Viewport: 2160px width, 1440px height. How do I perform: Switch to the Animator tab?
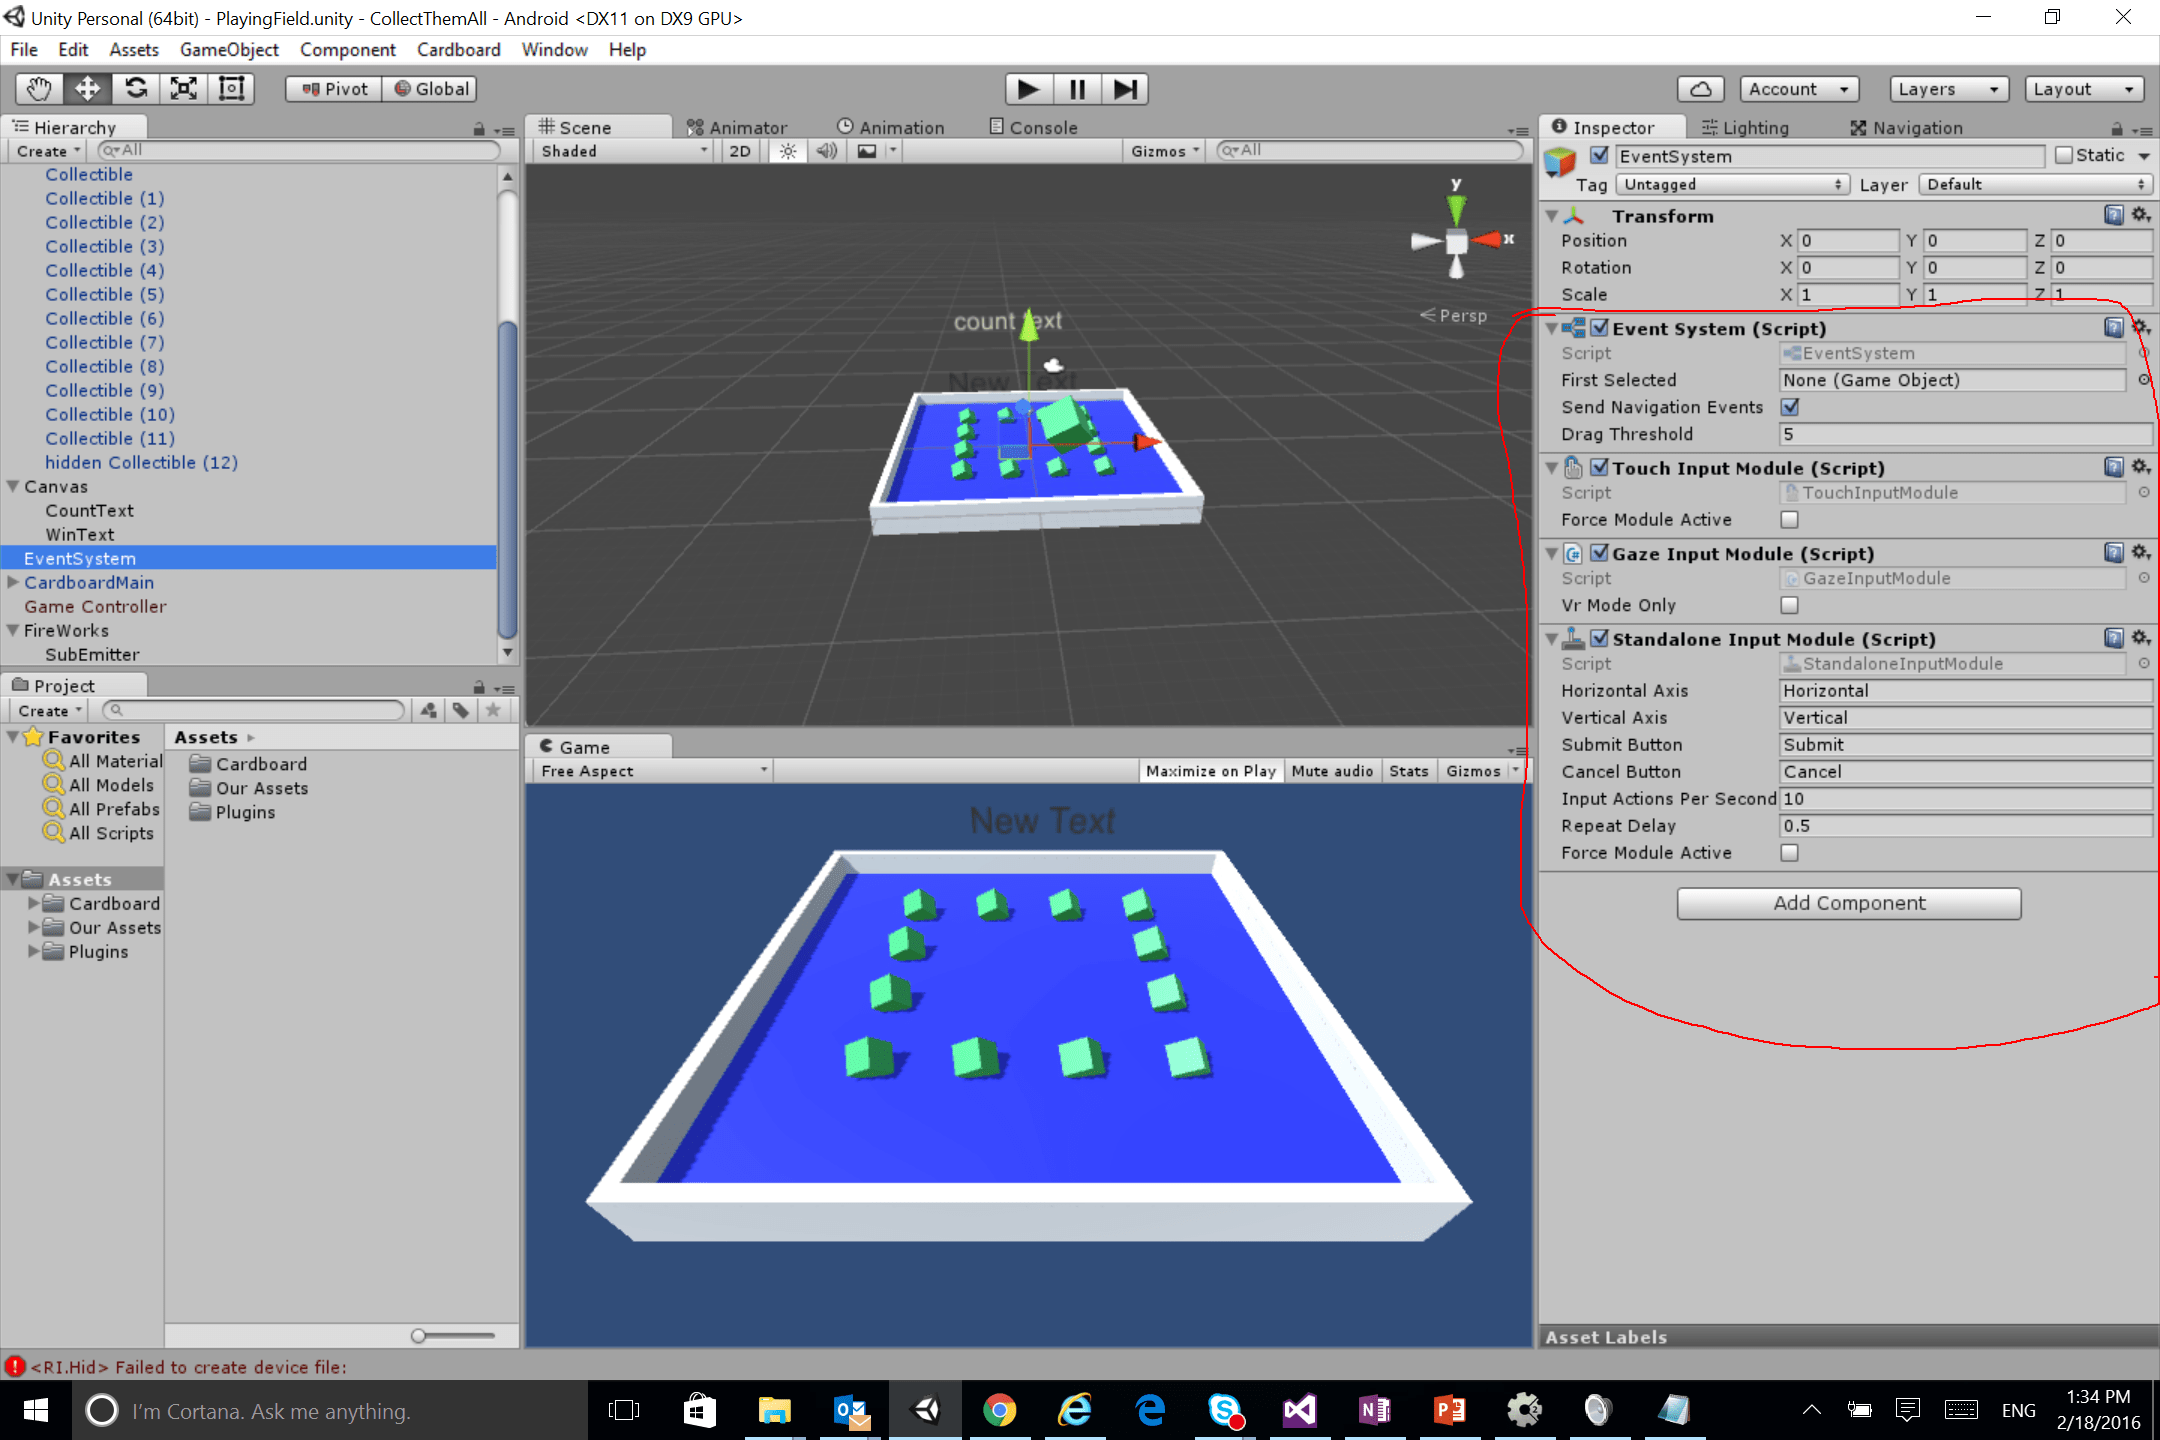(x=738, y=127)
